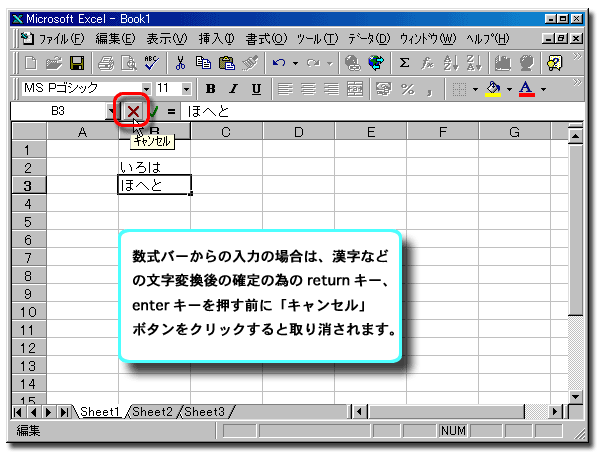Save the workbook with the floppy icon
Image resolution: width=600 pixels, height=456 pixels.
pyautogui.click(x=77, y=63)
